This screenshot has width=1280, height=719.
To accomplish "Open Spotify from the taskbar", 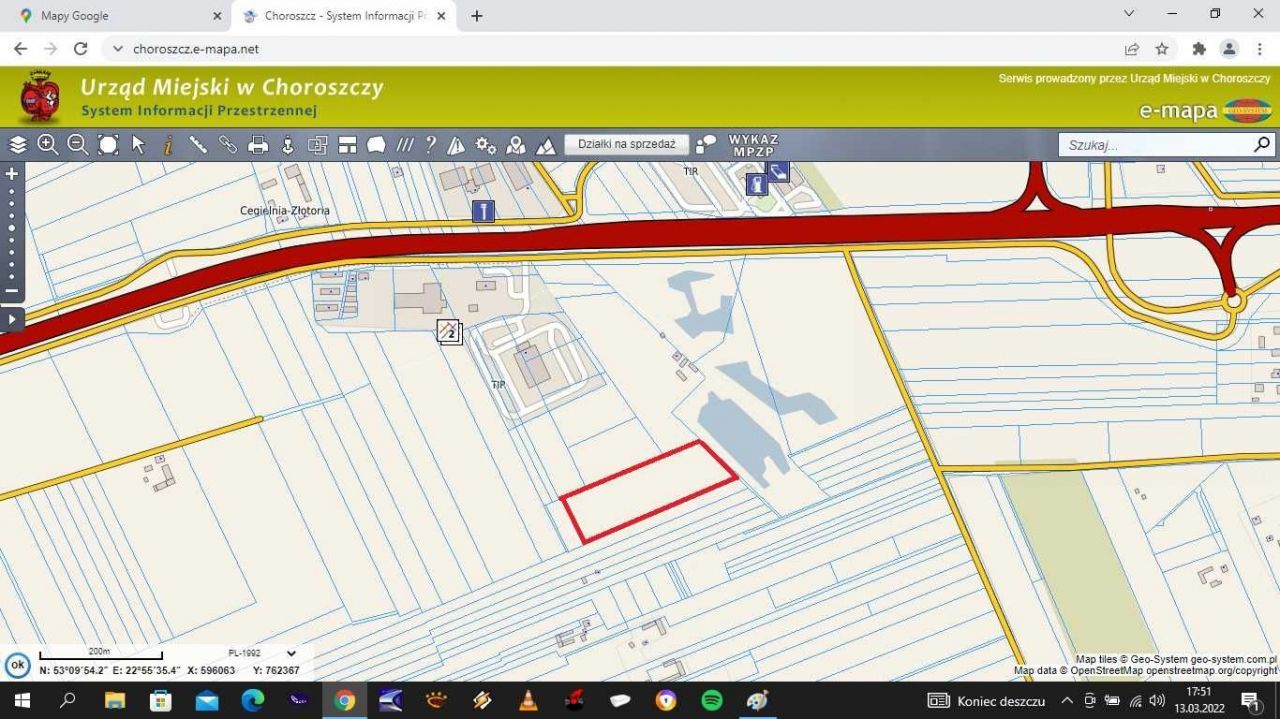I will pos(711,701).
